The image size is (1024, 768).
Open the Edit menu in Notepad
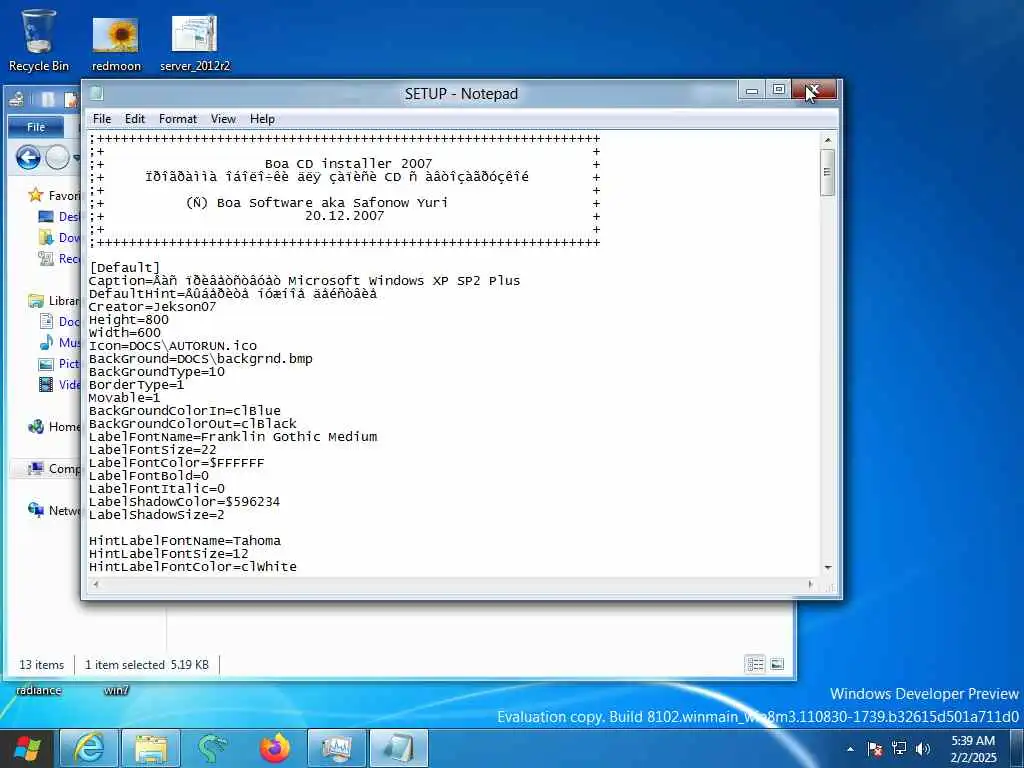click(x=135, y=119)
